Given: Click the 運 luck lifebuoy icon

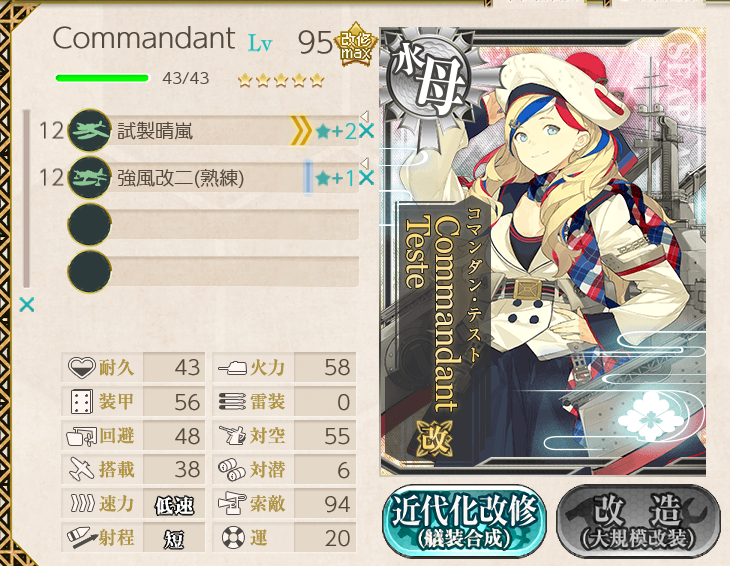Looking at the screenshot, I should (233, 538).
